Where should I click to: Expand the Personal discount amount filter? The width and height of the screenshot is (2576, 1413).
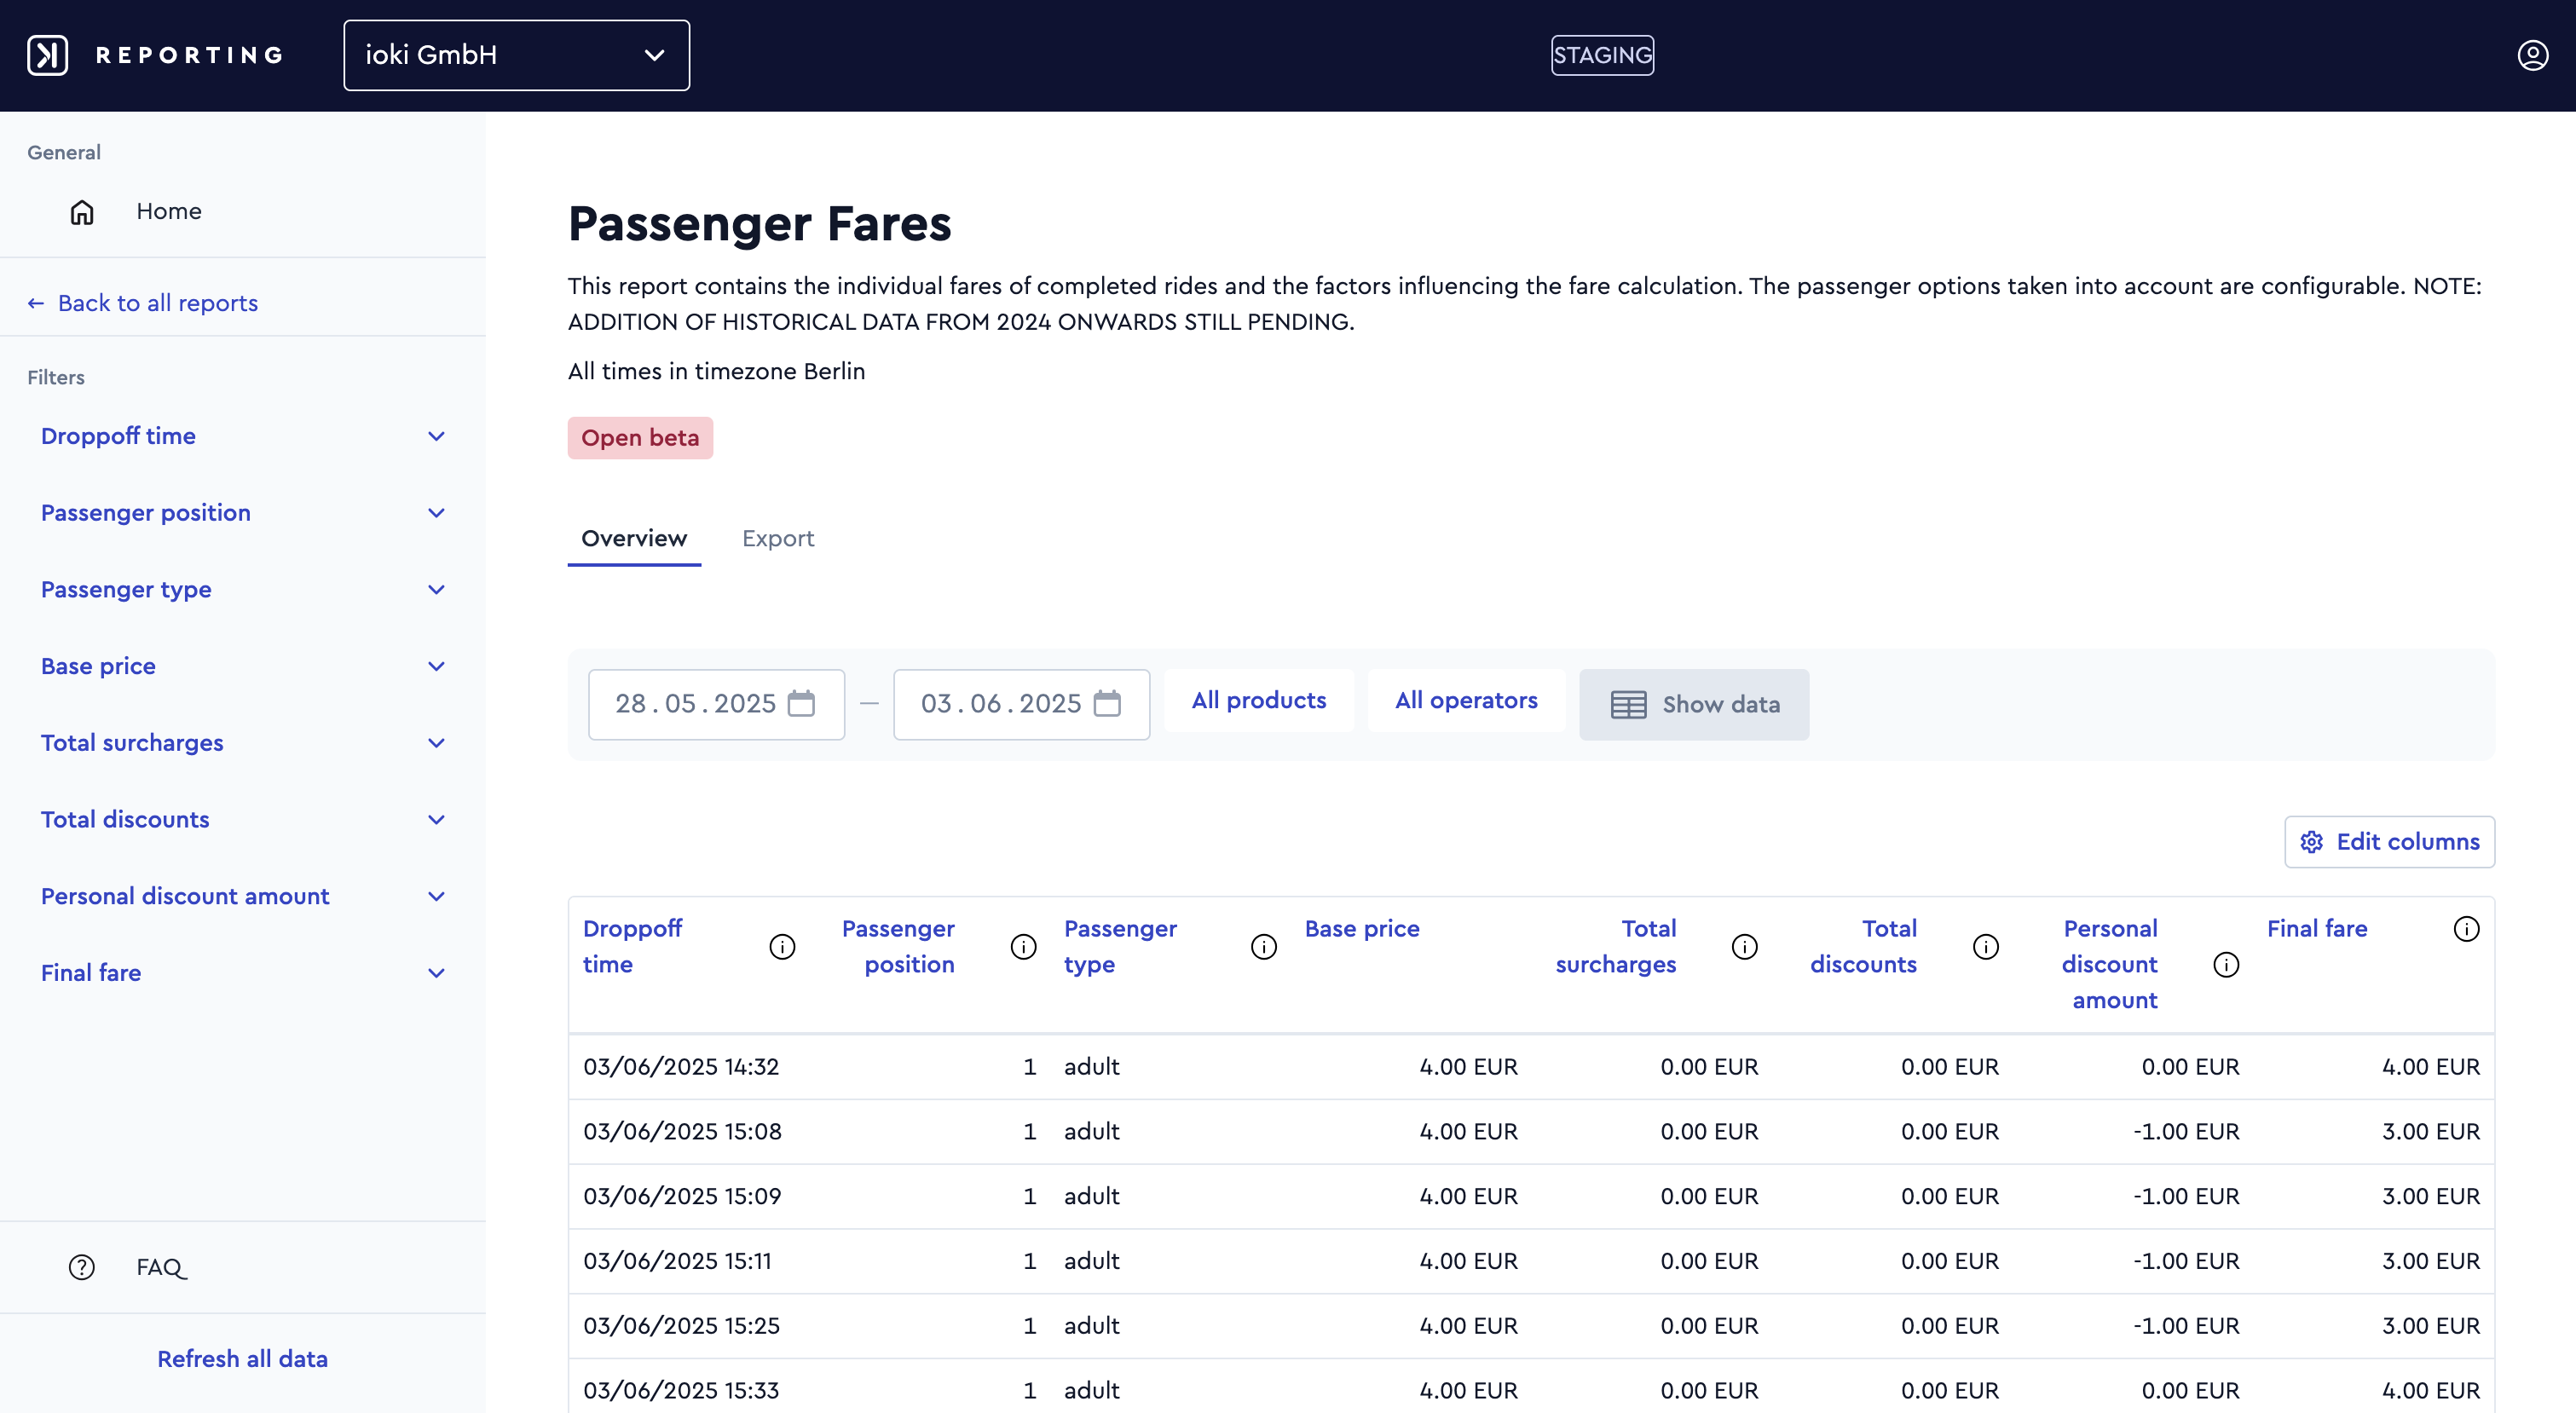[243, 896]
